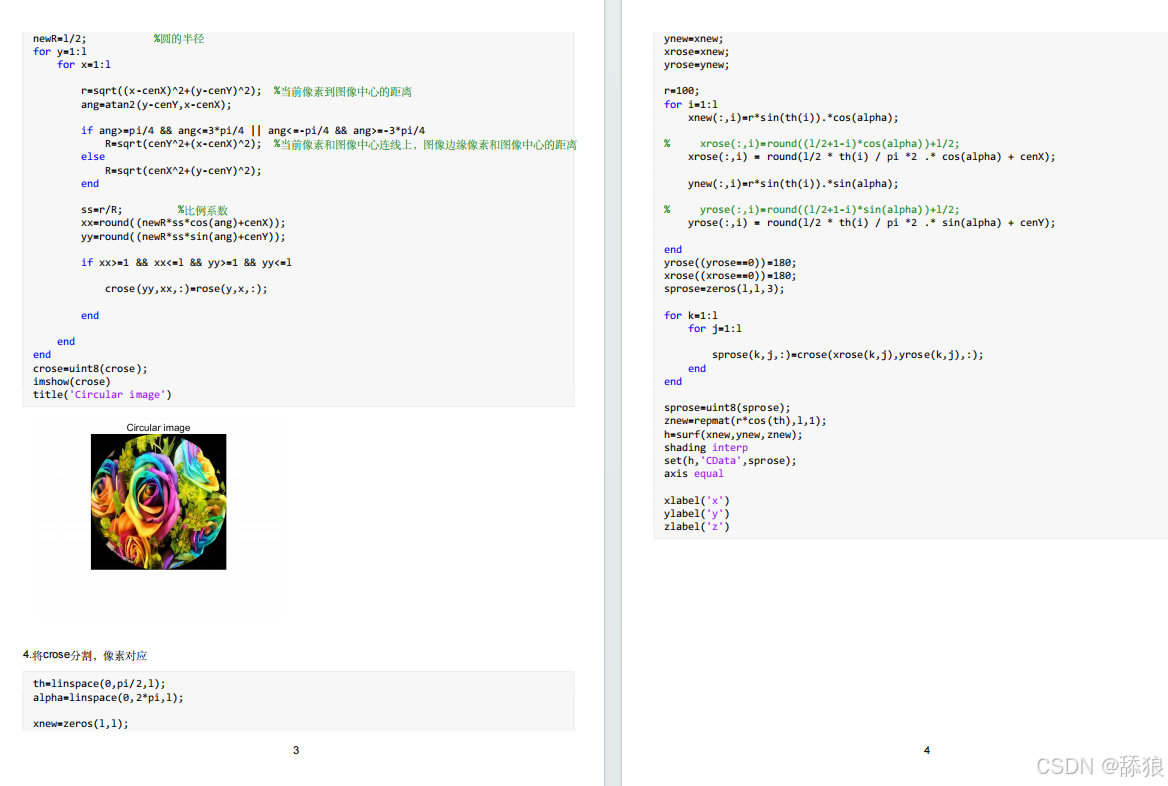Click the 'Circular image' figure title

point(158,428)
